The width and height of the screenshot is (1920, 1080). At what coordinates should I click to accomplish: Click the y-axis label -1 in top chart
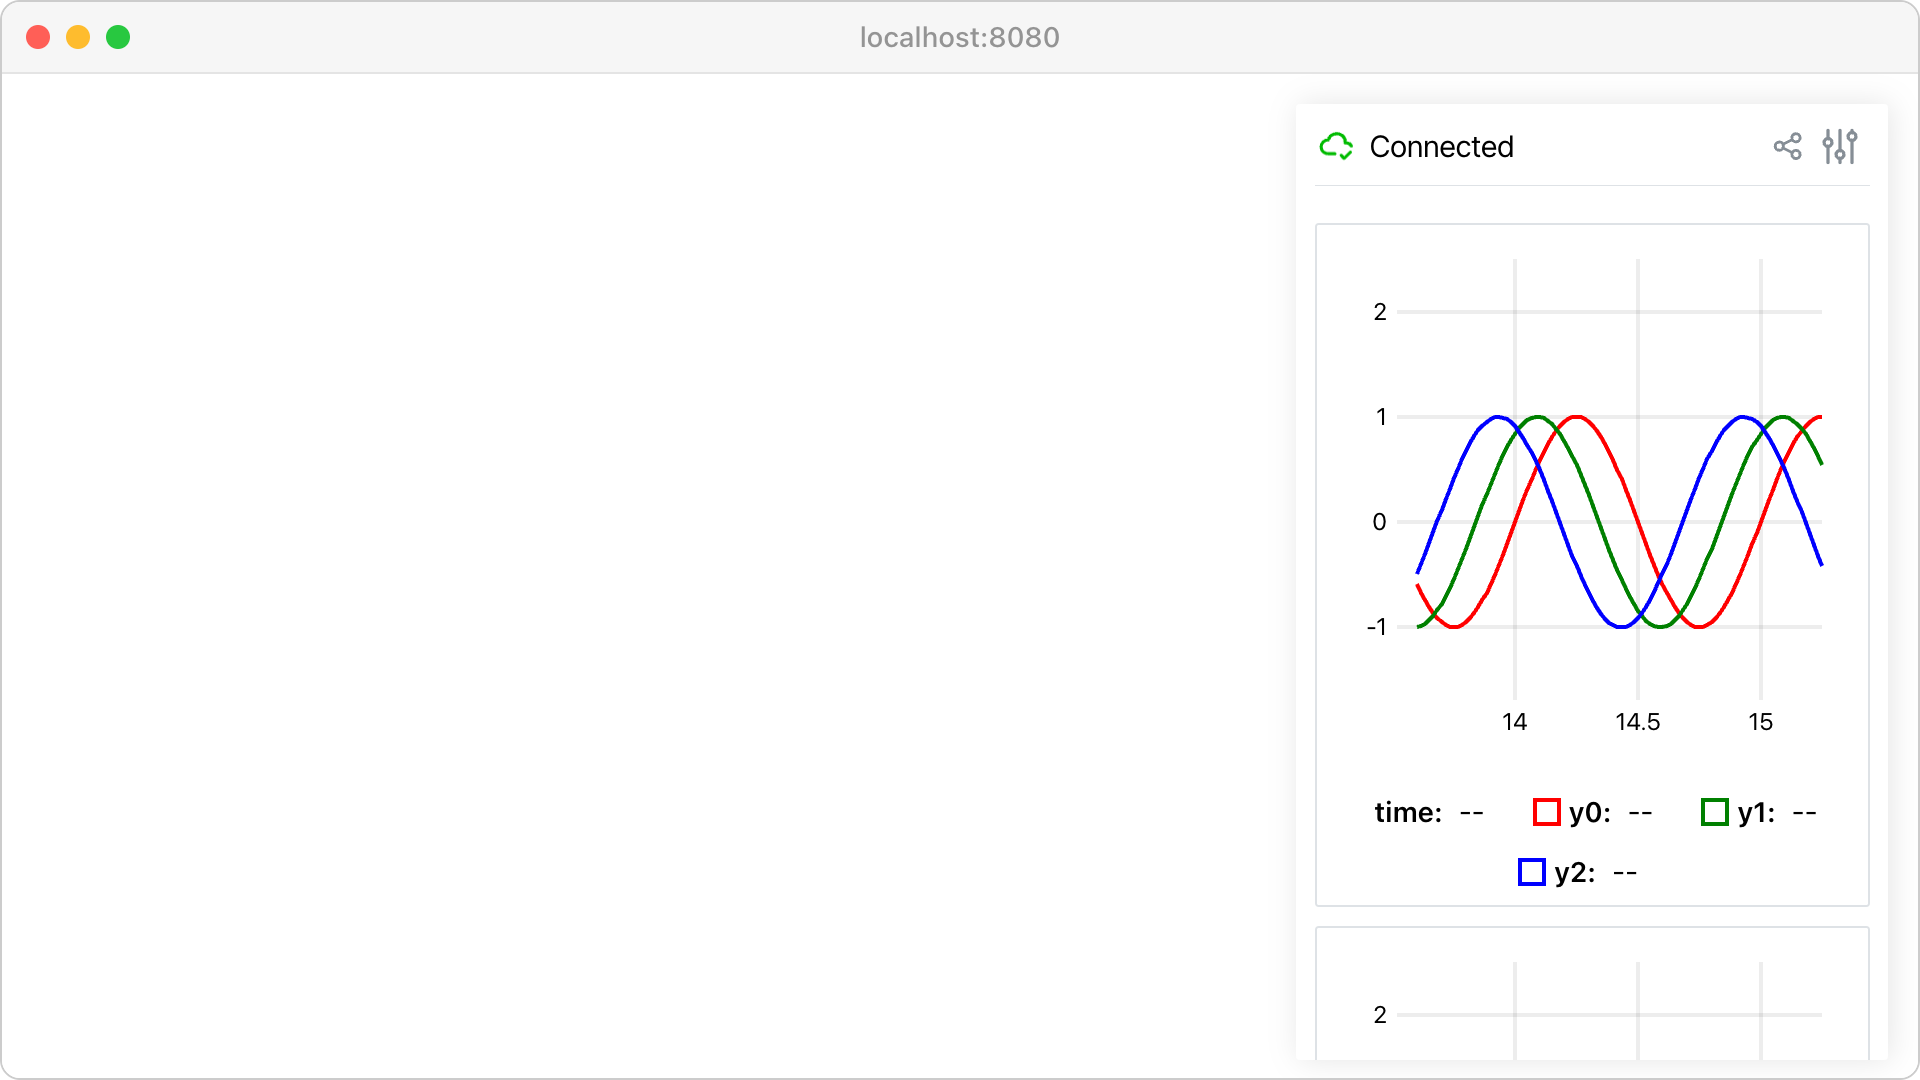pyautogui.click(x=1377, y=627)
